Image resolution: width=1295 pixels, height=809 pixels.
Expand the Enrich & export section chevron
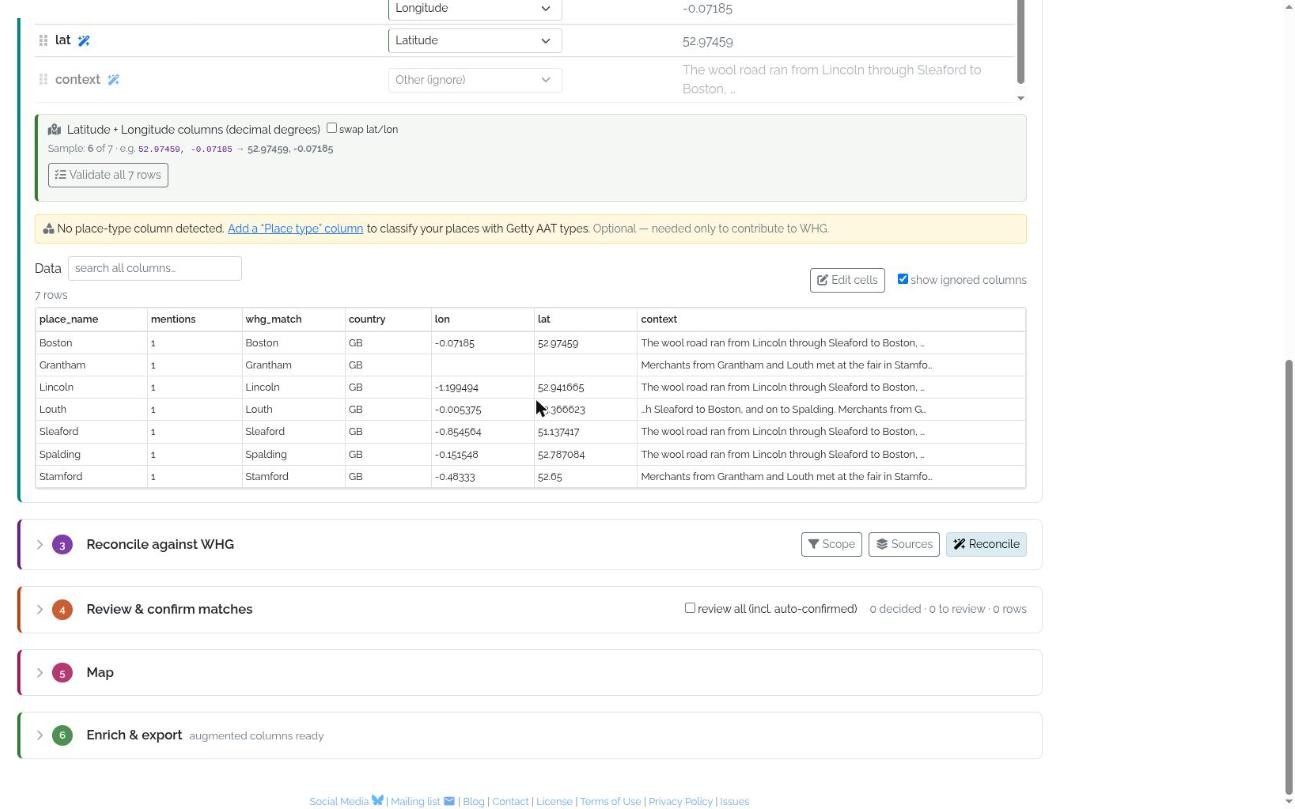40,736
